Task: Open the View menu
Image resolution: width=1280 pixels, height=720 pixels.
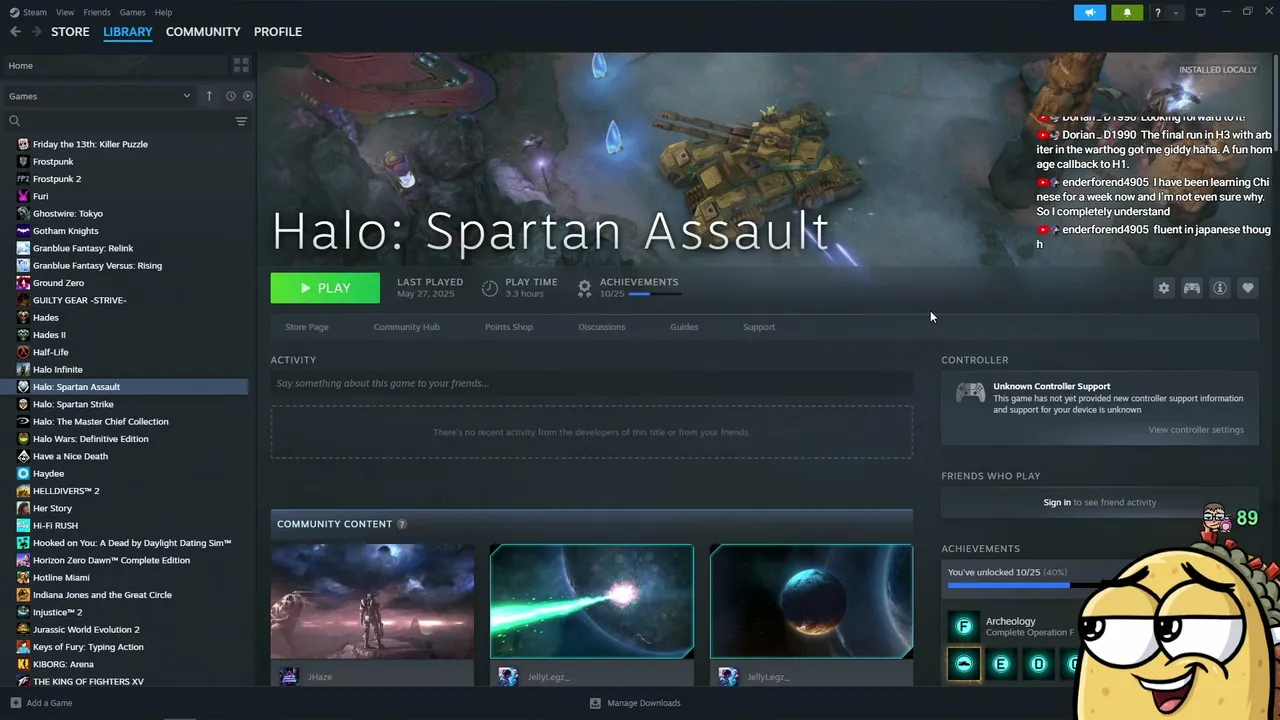Action: 65,12
